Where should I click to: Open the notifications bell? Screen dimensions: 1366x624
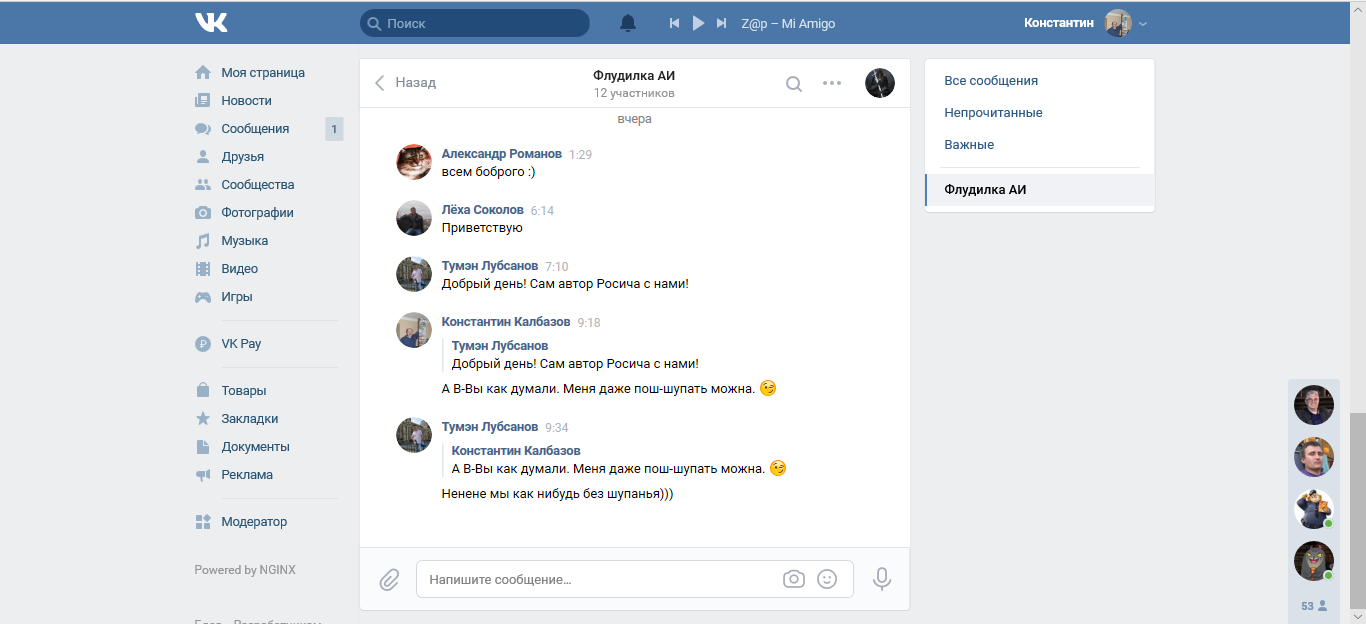[628, 23]
